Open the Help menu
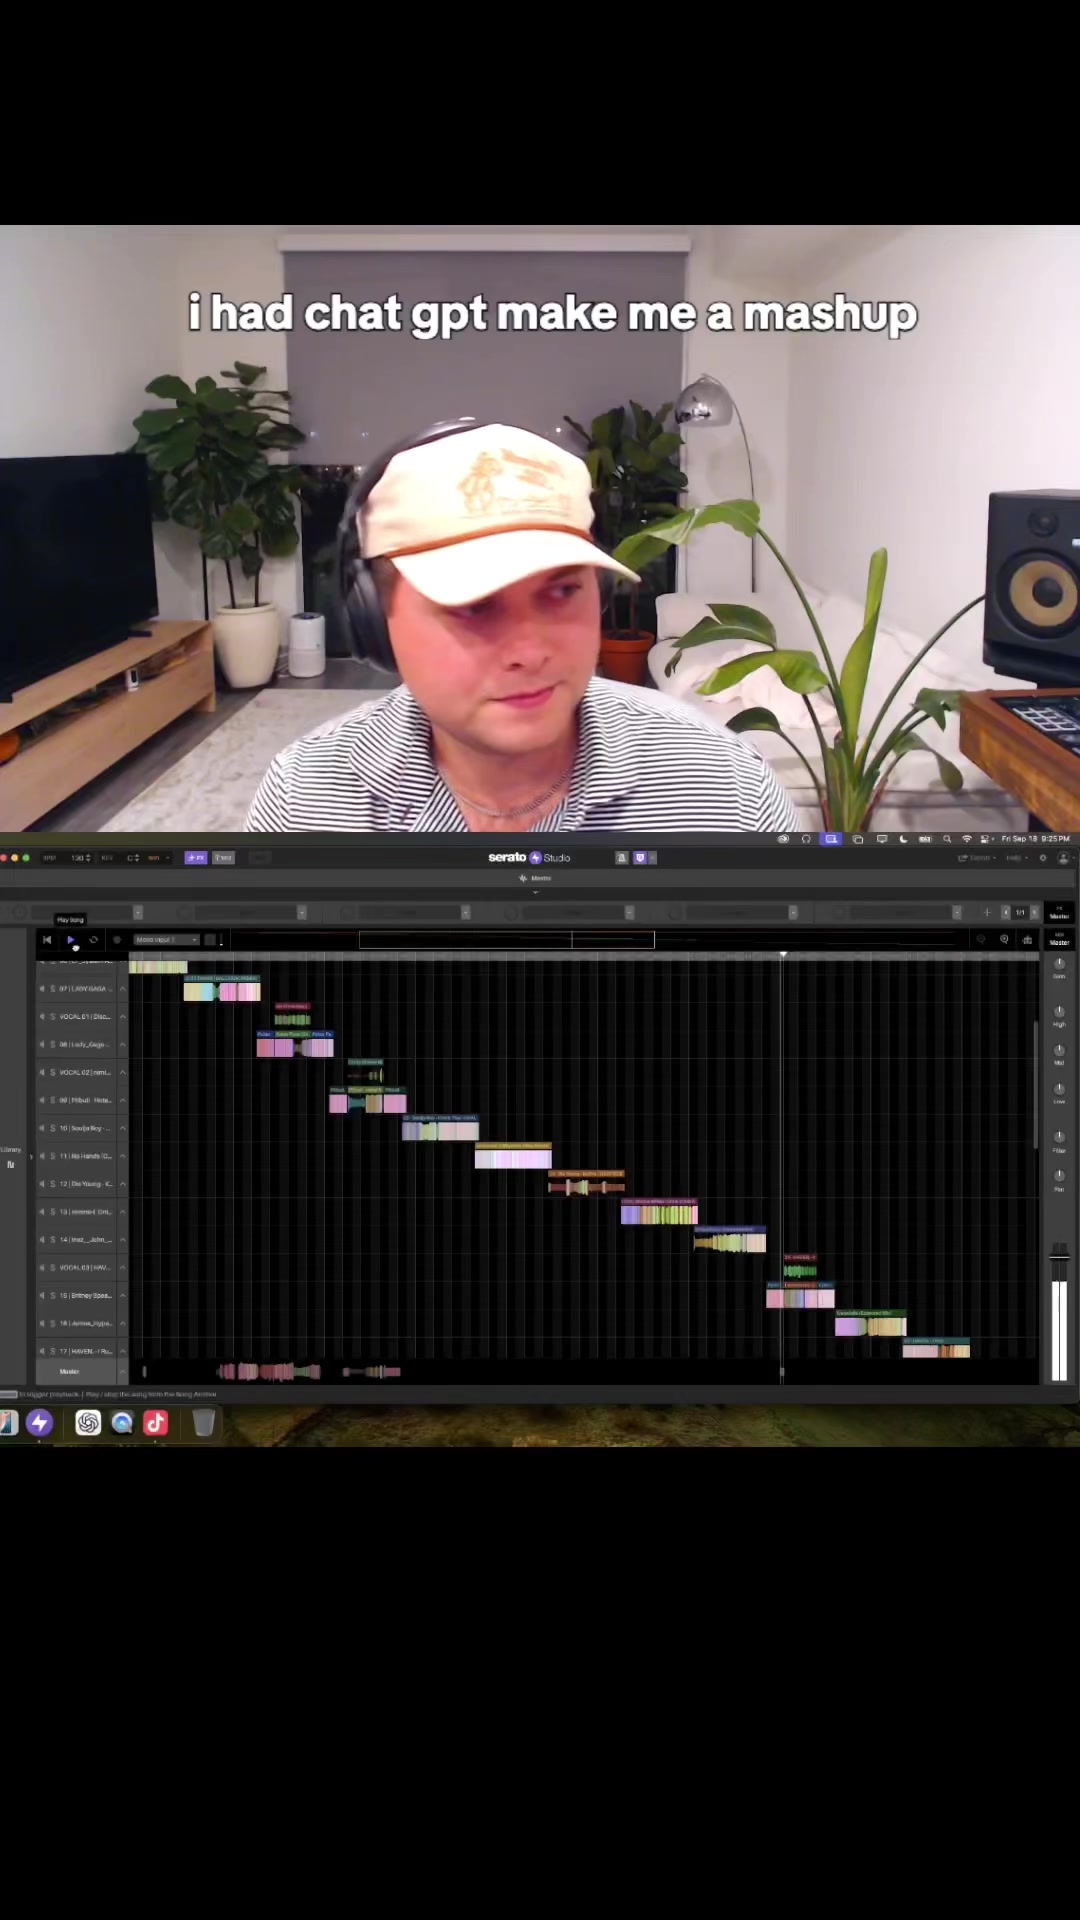The image size is (1080, 1920). pyautogui.click(x=1015, y=858)
